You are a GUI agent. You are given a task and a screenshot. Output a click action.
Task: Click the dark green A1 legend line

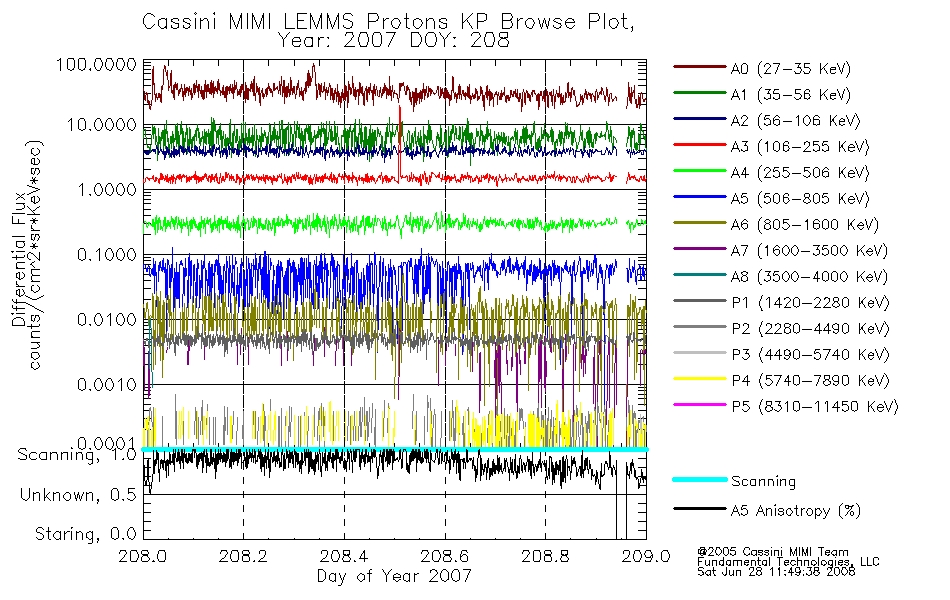[699, 93]
